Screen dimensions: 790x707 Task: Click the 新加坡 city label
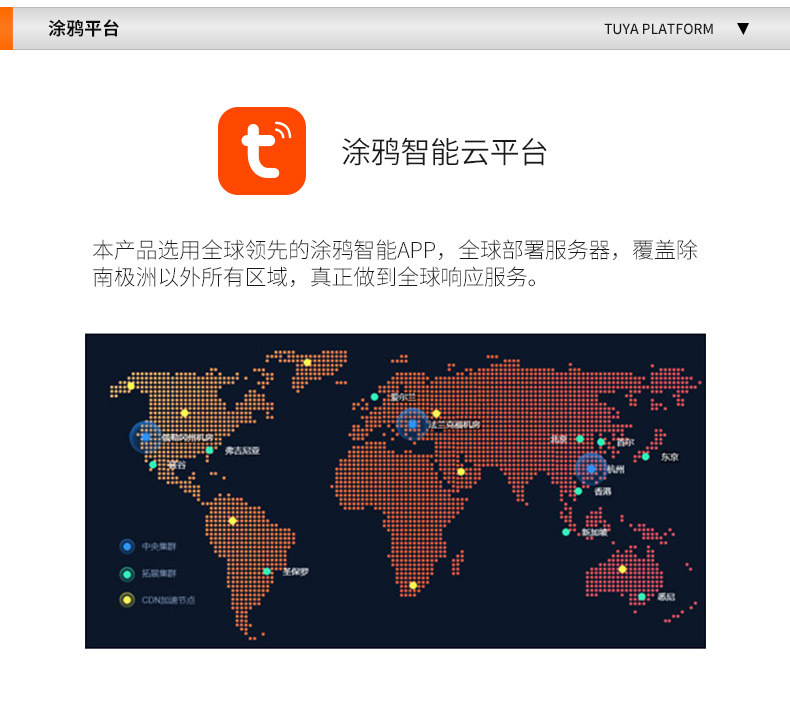[x=595, y=532]
